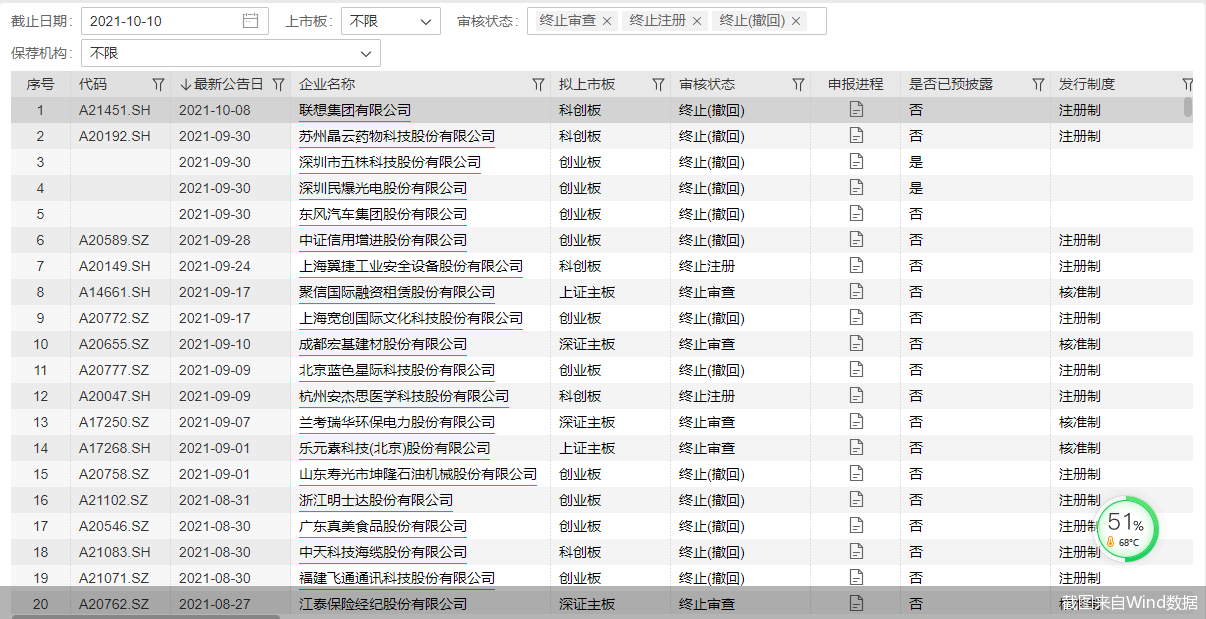Open 联想集团有限公司 company link

point(355,110)
